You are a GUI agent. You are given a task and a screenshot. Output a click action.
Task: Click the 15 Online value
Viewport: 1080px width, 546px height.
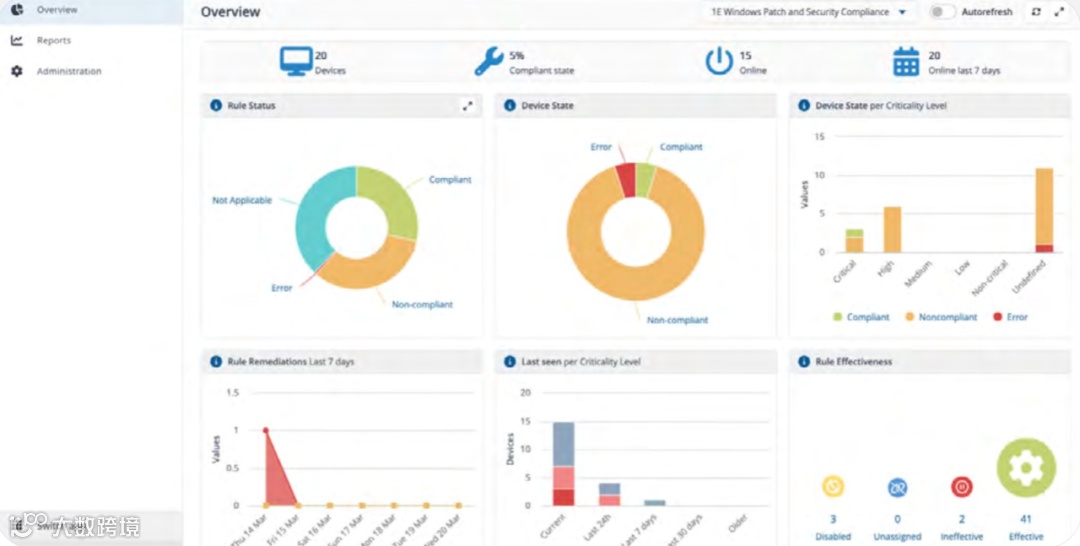(x=745, y=56)
